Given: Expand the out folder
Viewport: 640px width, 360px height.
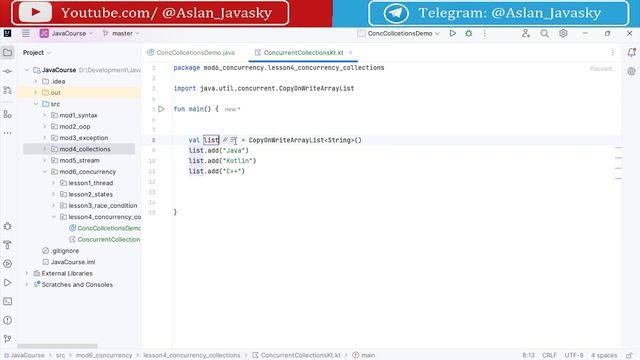Looking at the screenshot, I should tap(36, 93).
